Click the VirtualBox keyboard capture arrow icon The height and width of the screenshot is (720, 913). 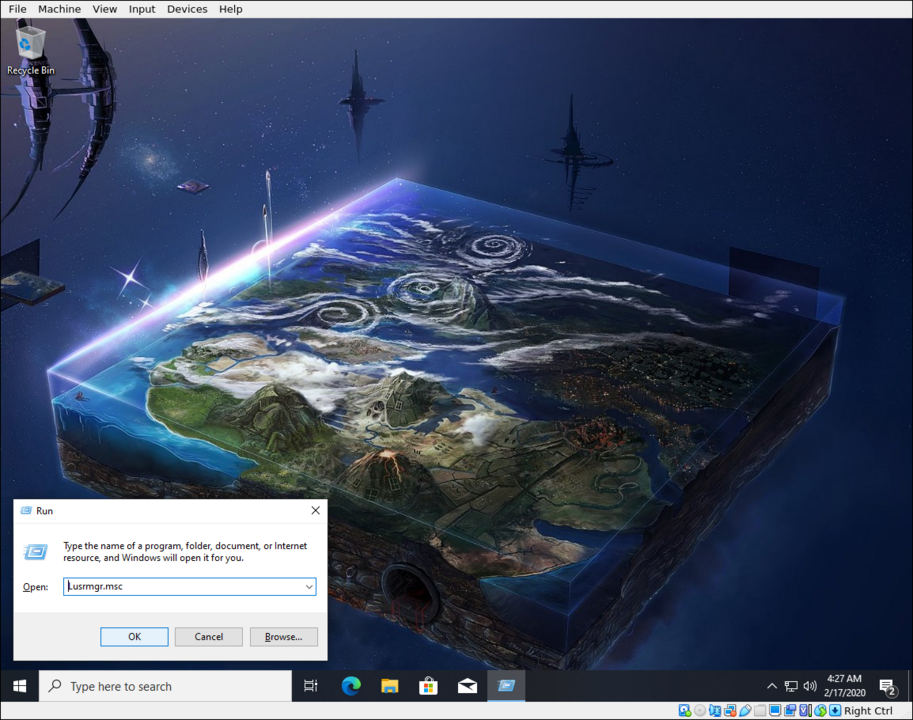pyautogui.click(x=835, y=710)
